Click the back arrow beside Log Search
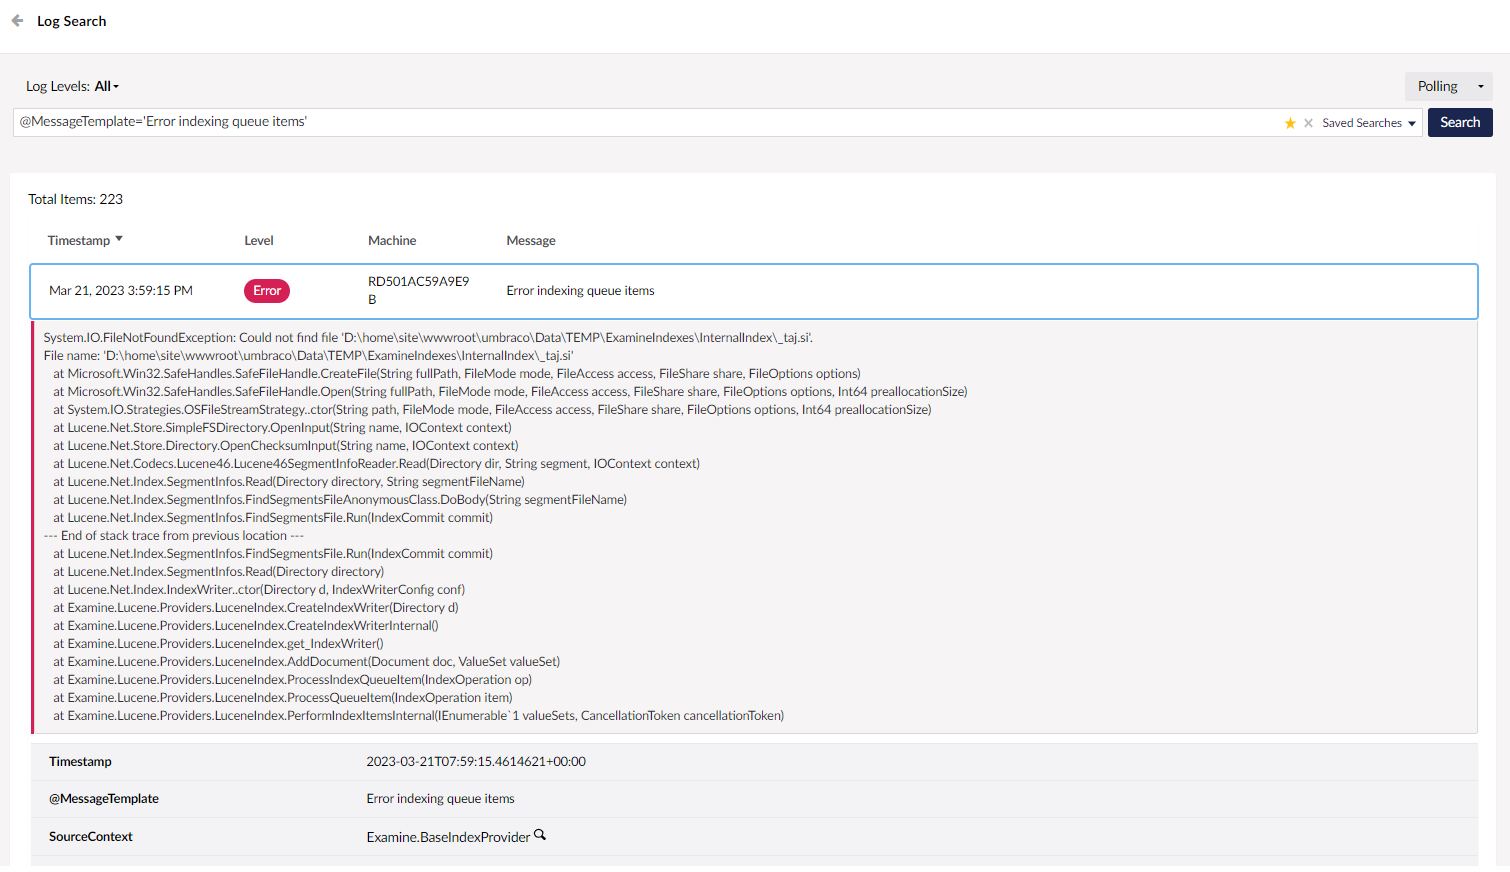The image size is (1510, 872). pyautogui.click(x=17, y=21)
